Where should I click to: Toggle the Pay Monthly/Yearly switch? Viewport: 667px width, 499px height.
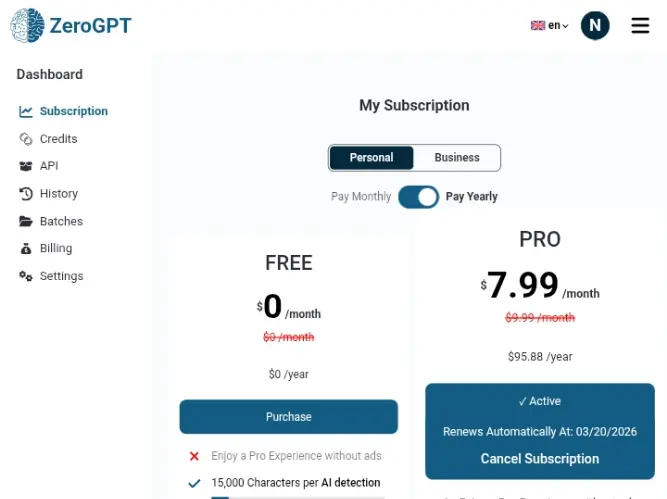point(418,197)
